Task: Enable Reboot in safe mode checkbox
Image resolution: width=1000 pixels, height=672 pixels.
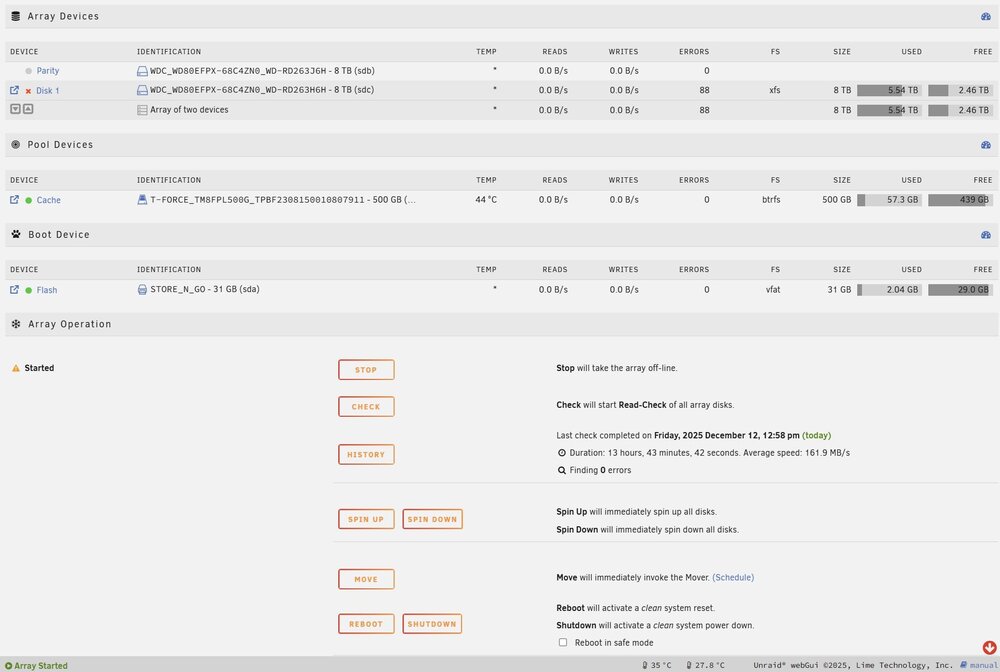Action: point(563,643)
